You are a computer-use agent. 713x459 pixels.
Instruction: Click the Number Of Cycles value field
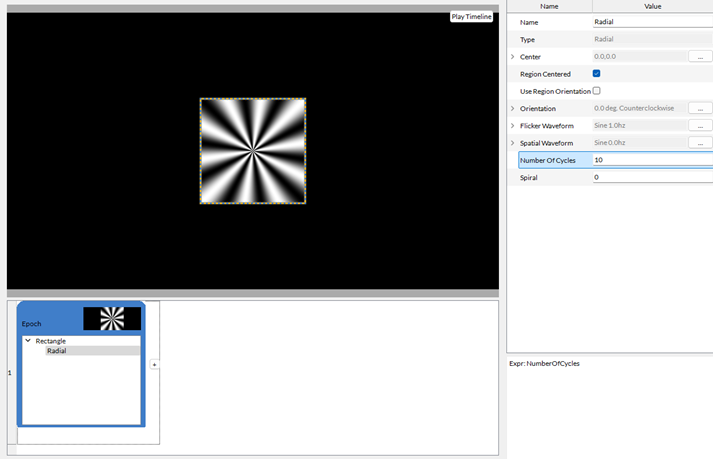coord(650,160)
